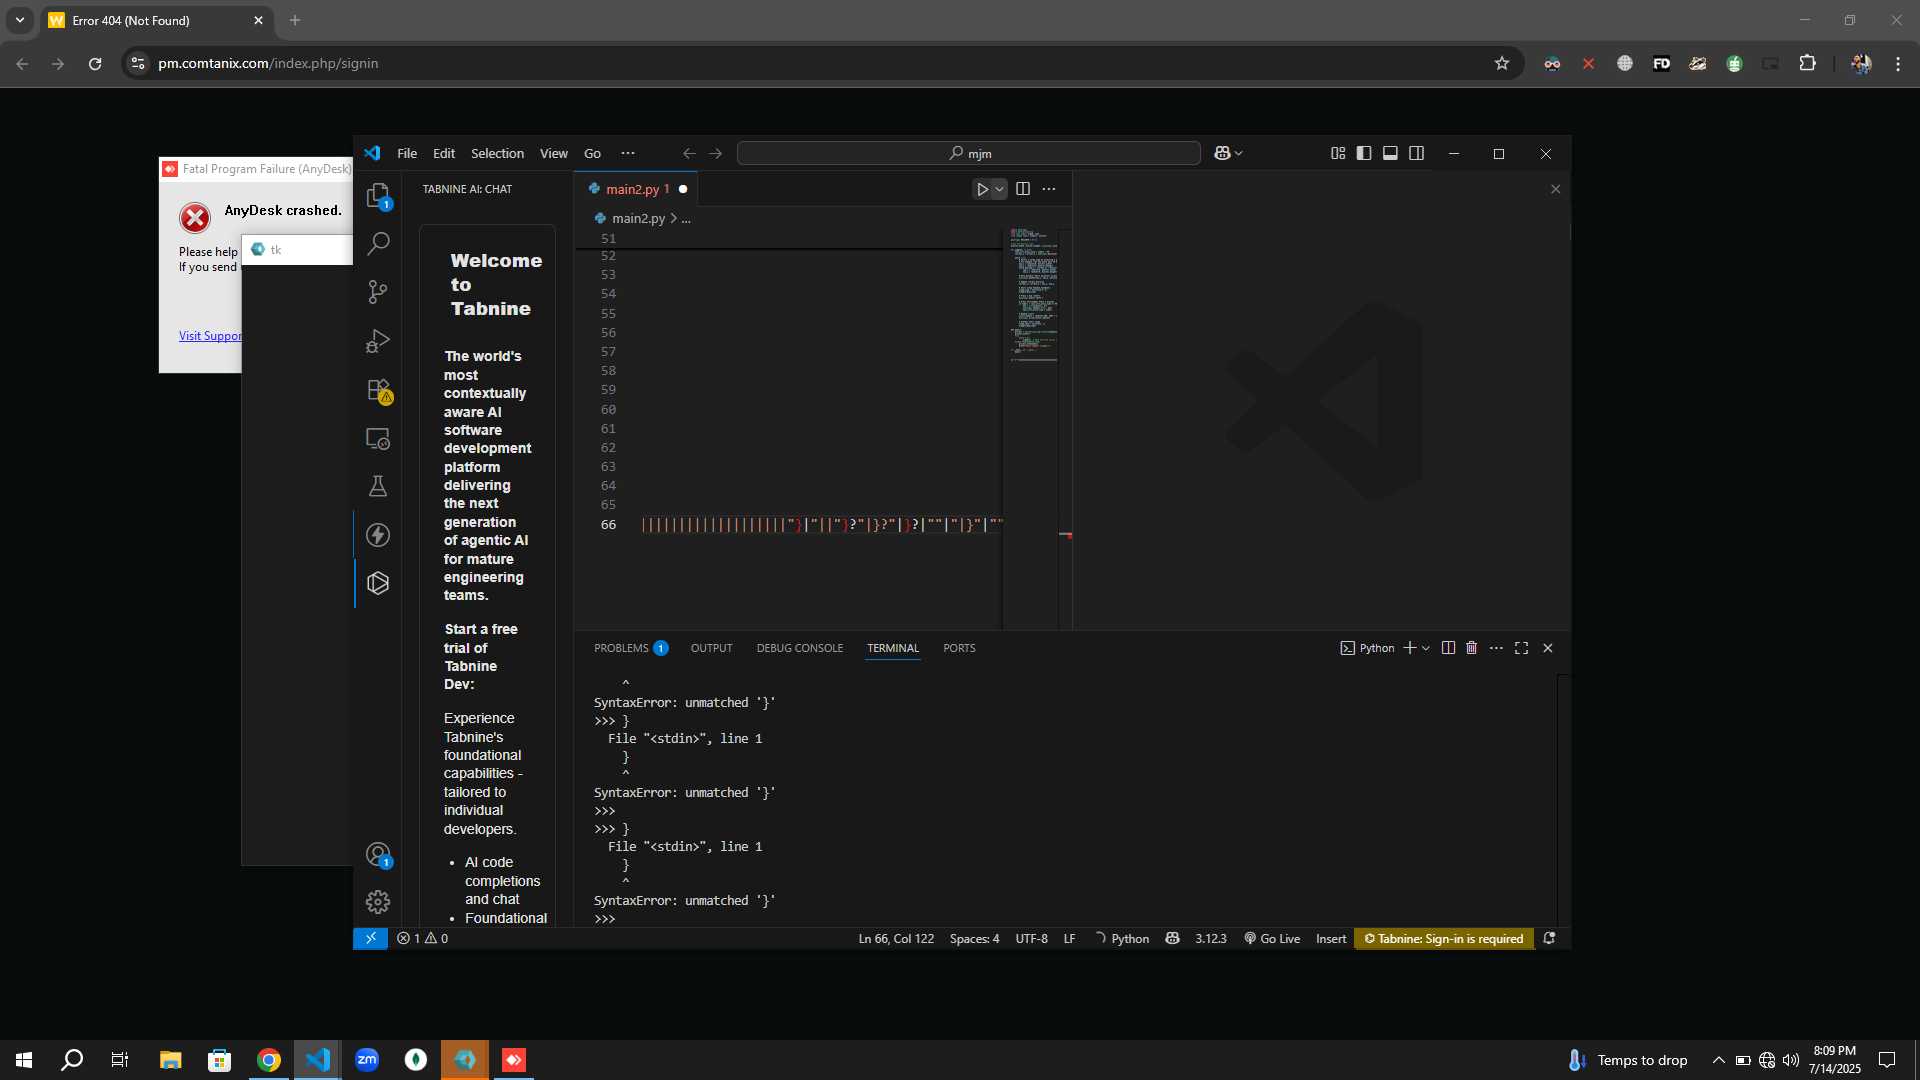Open the Explorer view in VS Code
This screenshot has height=1080, width=1920.
click(378, 195)
